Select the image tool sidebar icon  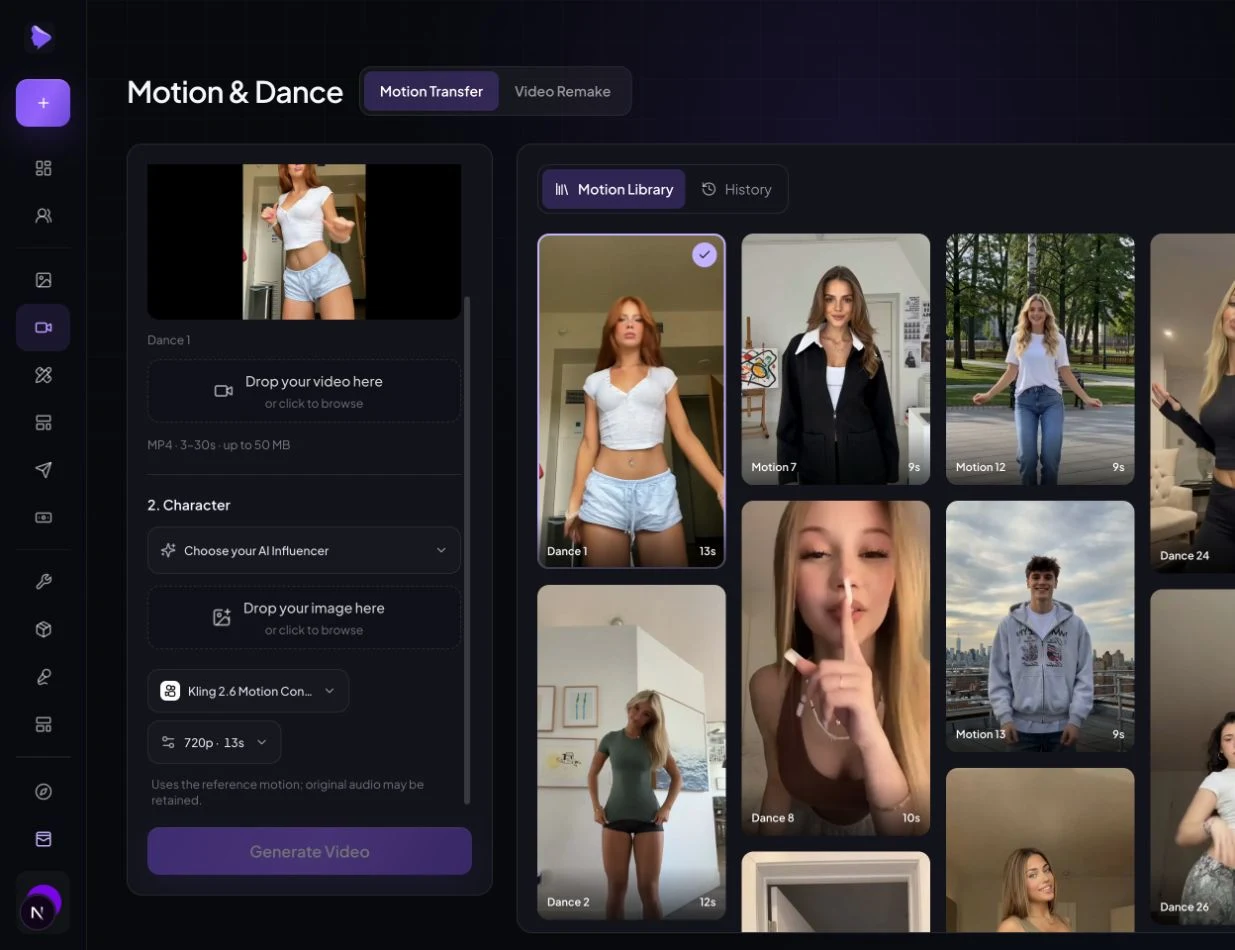[43, 280]
